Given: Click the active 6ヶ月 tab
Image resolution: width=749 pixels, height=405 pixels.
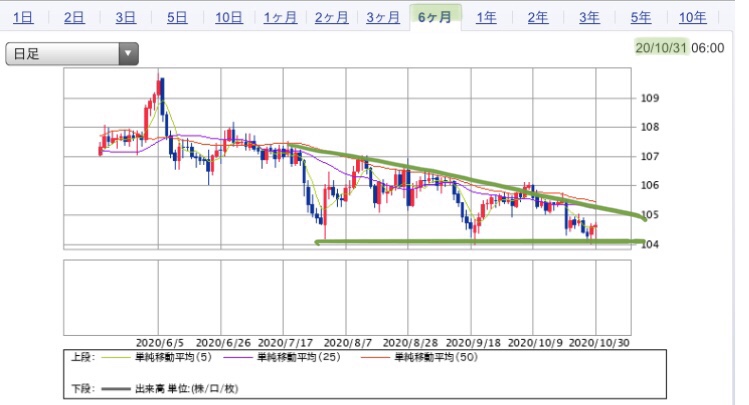Looking at the screenshot, I should tap(435, 18).
